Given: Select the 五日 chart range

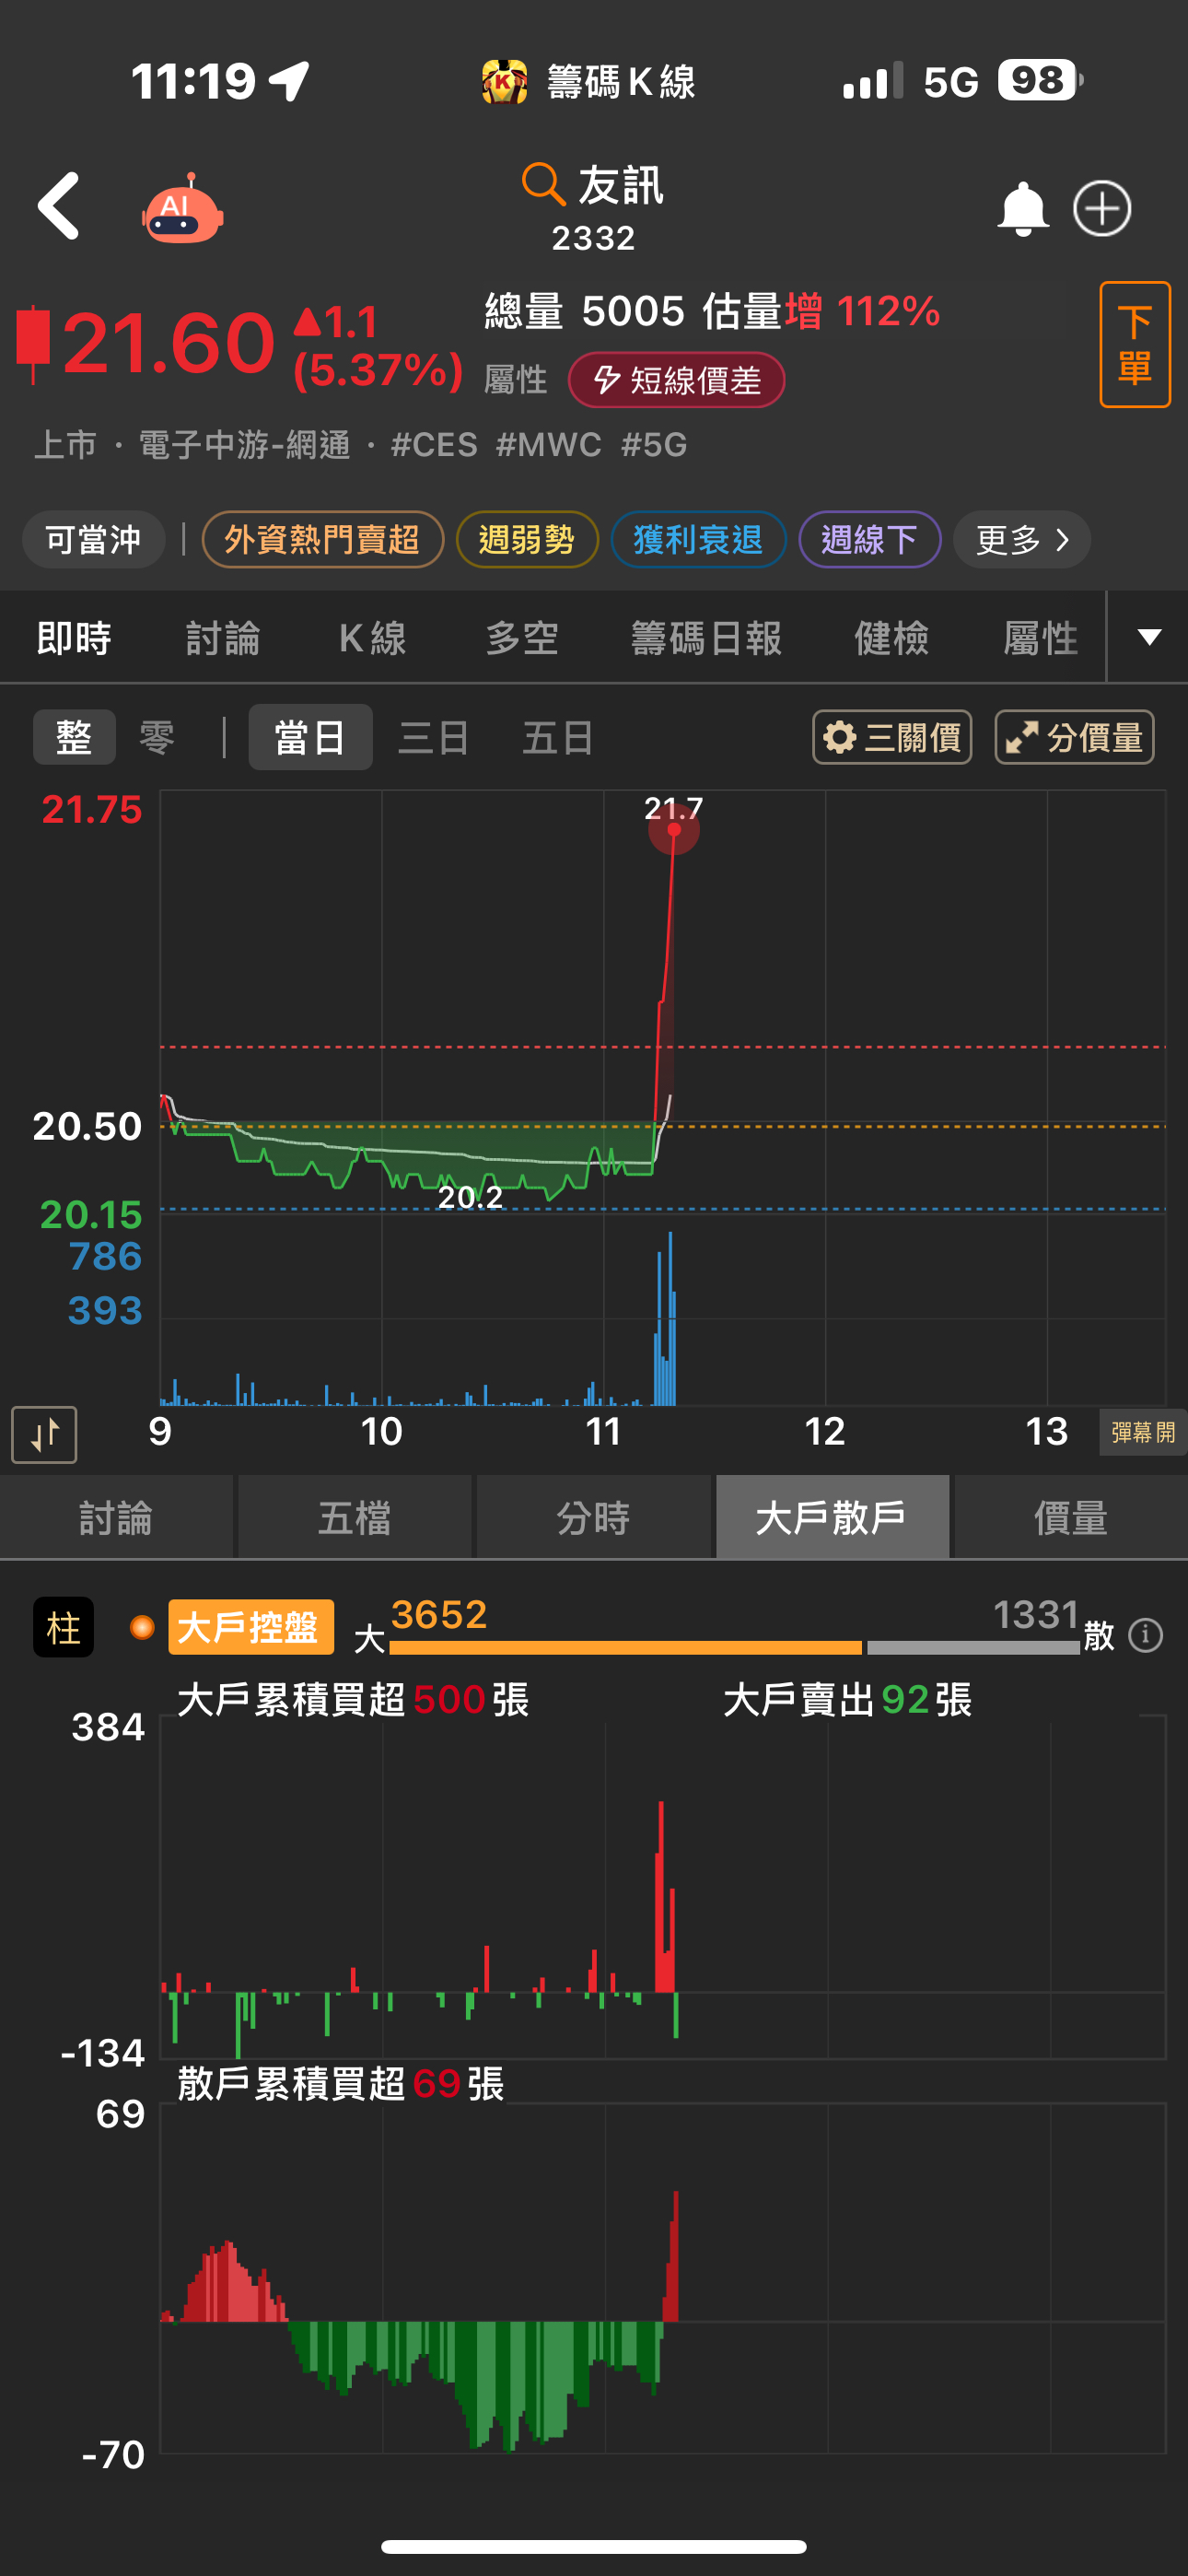Looking at the screenshot, I should (x=558, y=738).
